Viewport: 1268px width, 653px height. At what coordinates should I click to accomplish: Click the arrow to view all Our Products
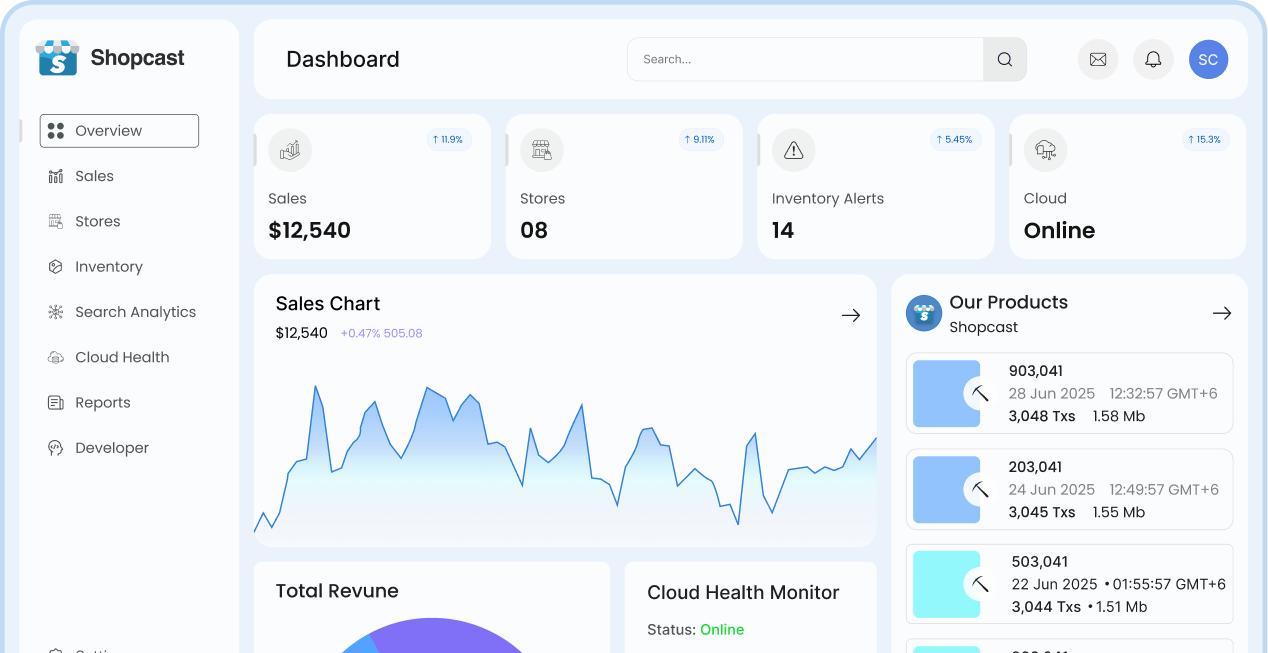point(1222,313)
